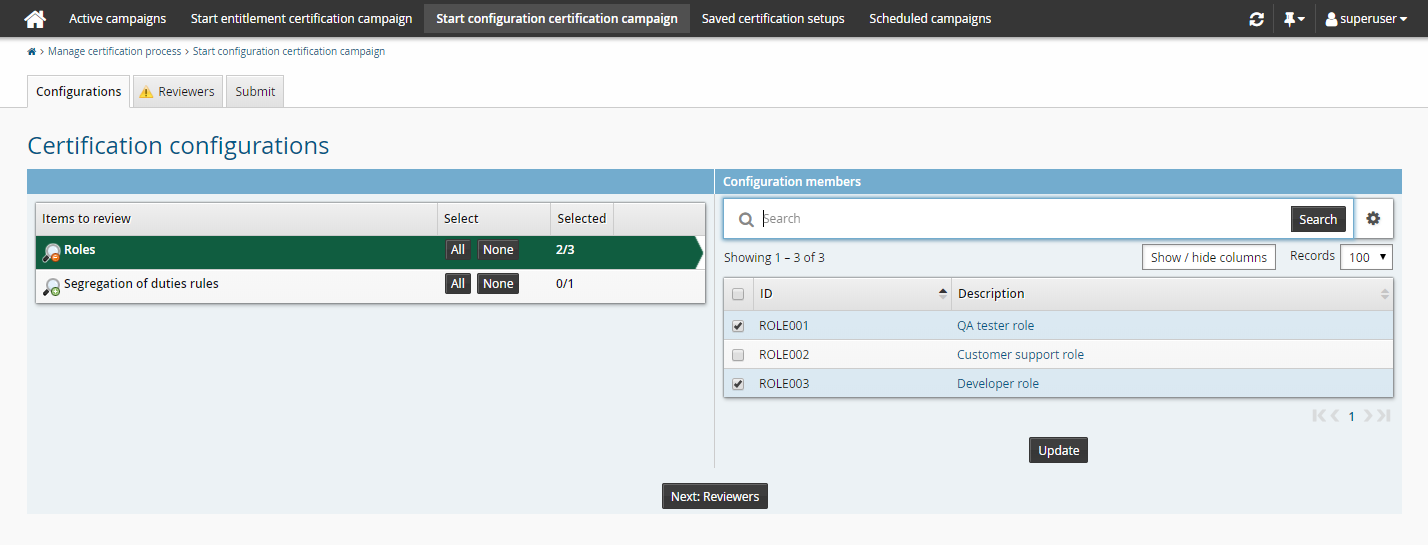Click the gear settings icon beside Search
Viewport: 1428px width, 545px height.
tap(1373, 218)
